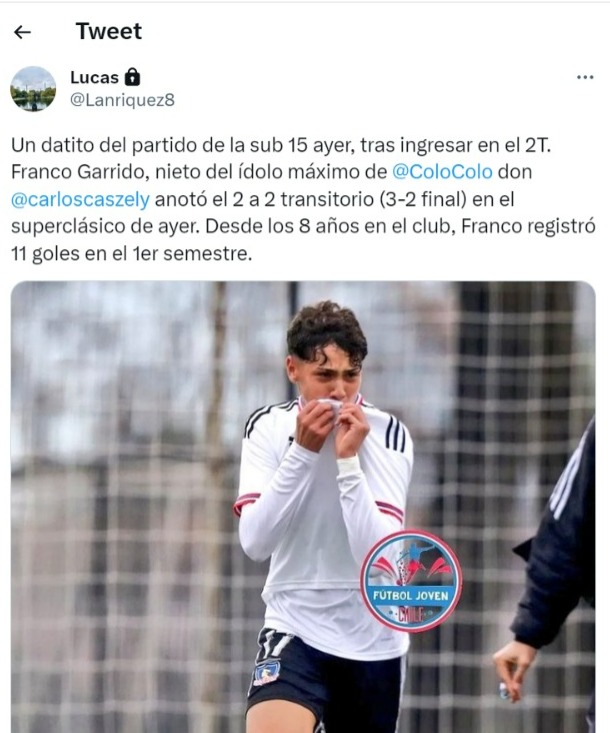The image size is (610, 733).
Task: Click the three-stripe shoulder on the white jersey
Action: point(395,434)
